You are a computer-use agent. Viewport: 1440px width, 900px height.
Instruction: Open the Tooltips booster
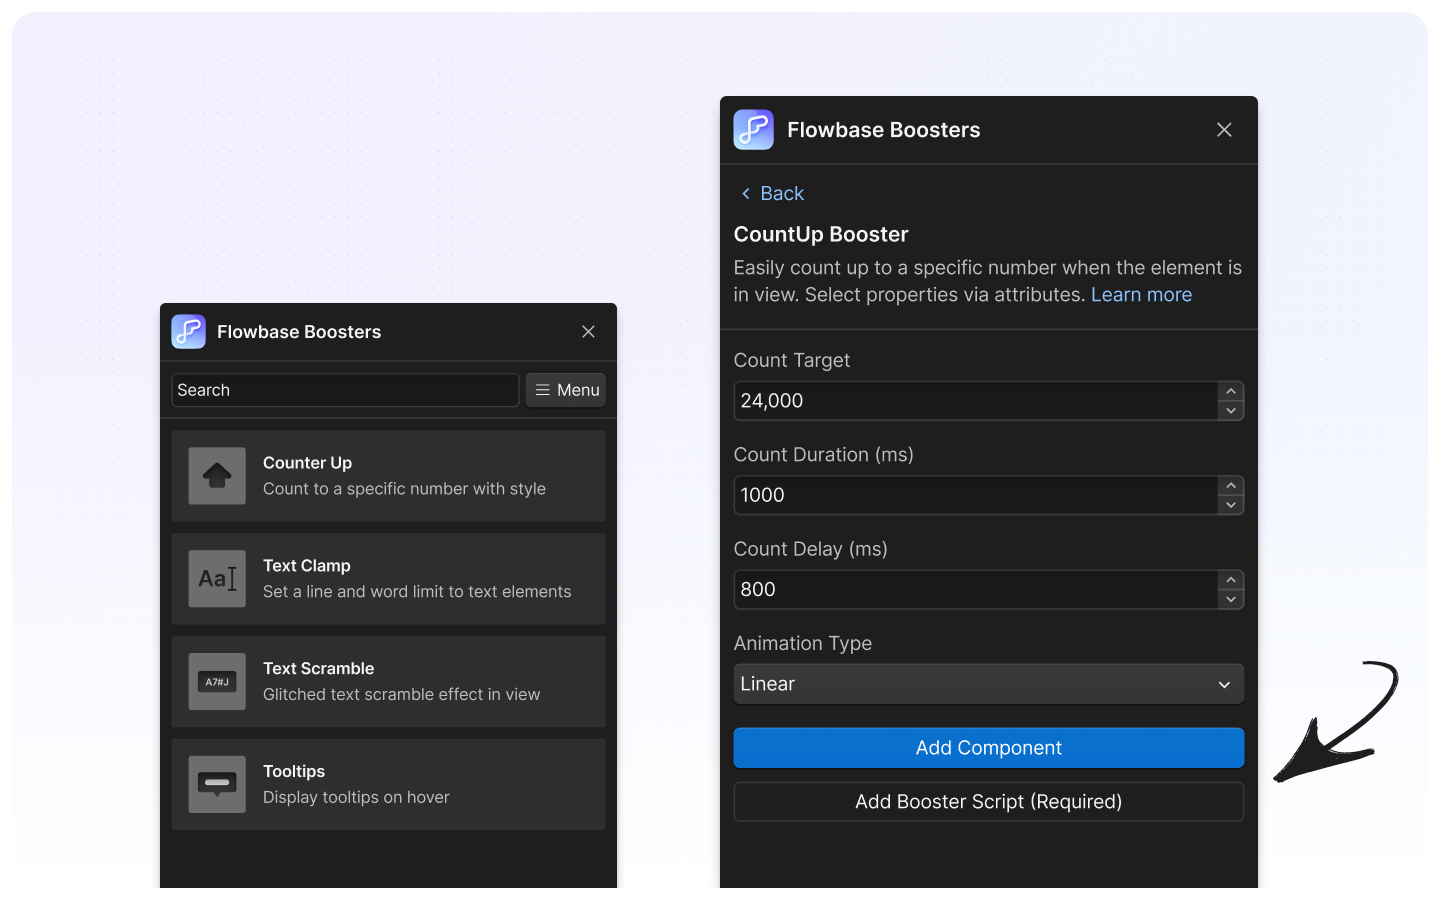click(388, 784)
